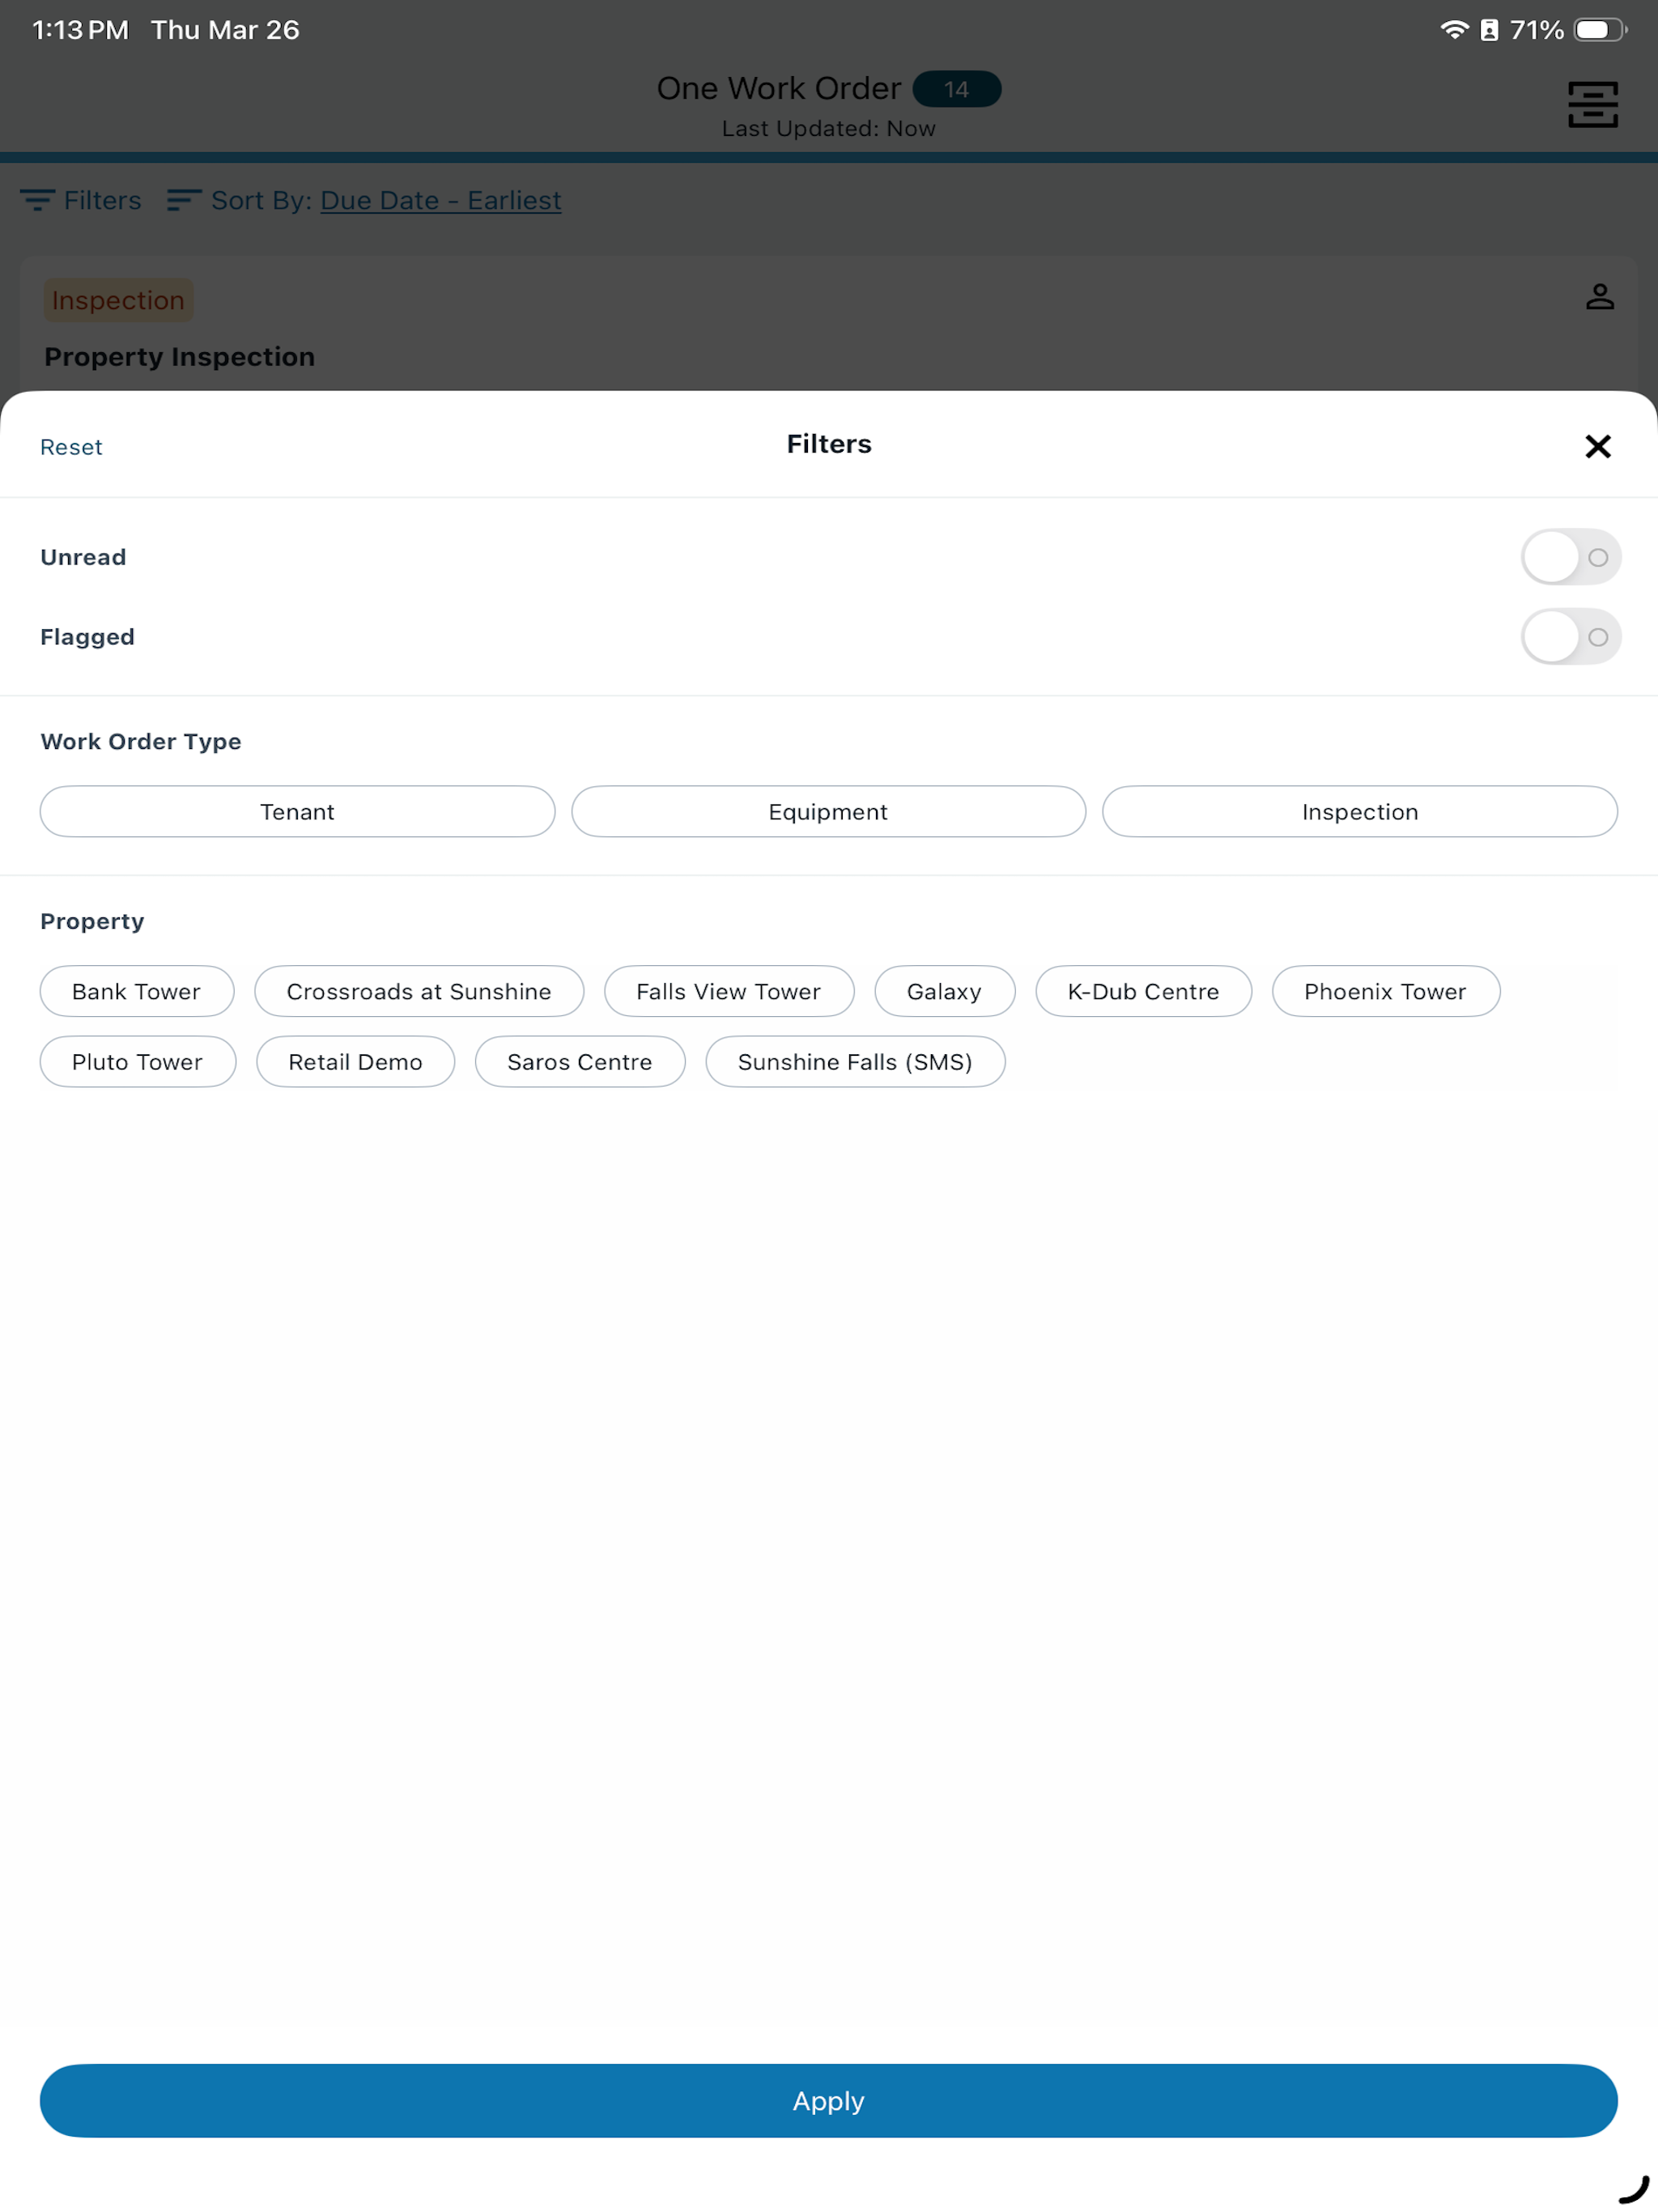
Task: Tap the orange Inspection tag on the card
Action: pos(118,300)
